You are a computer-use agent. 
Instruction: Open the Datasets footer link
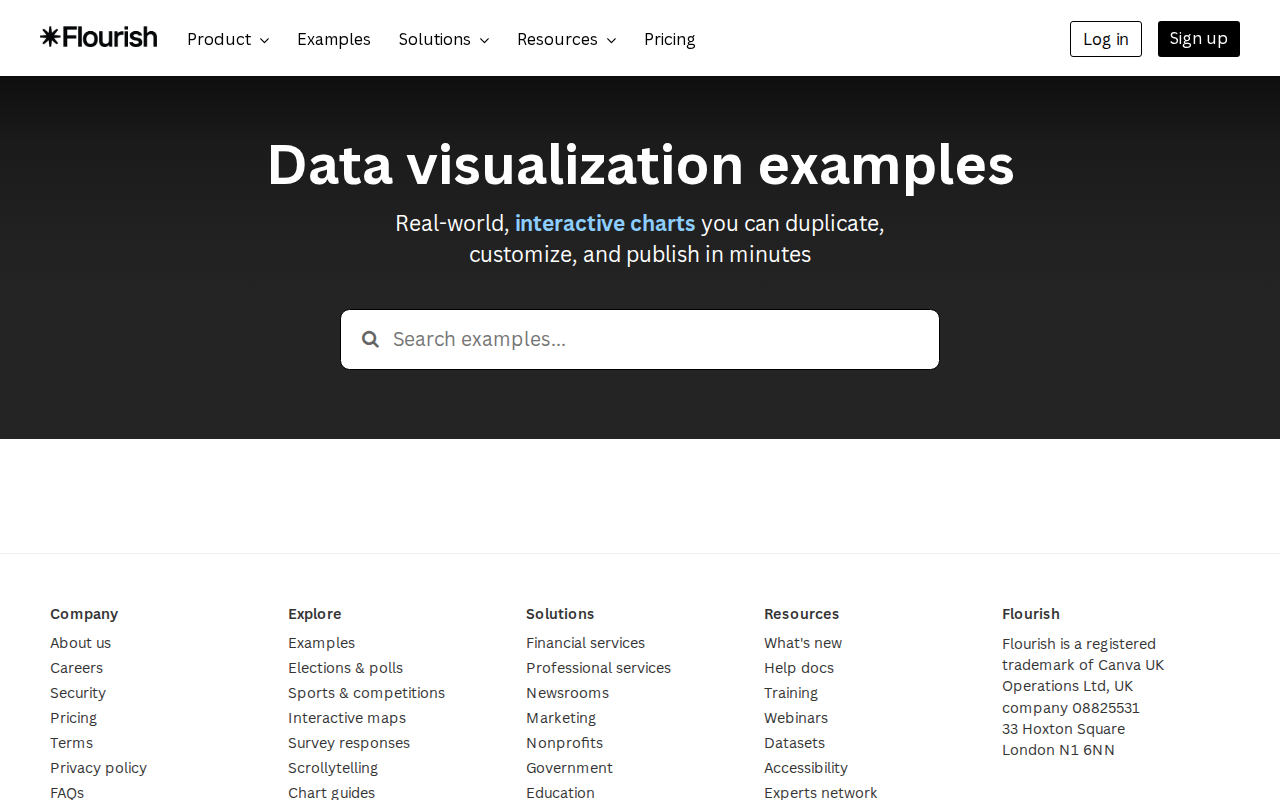click(795, 743)
